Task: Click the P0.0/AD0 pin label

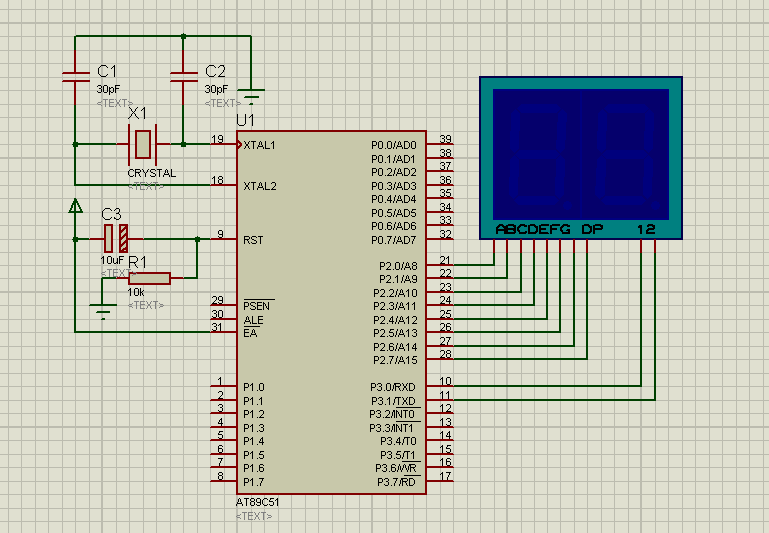Action: (x=394, y=145)
